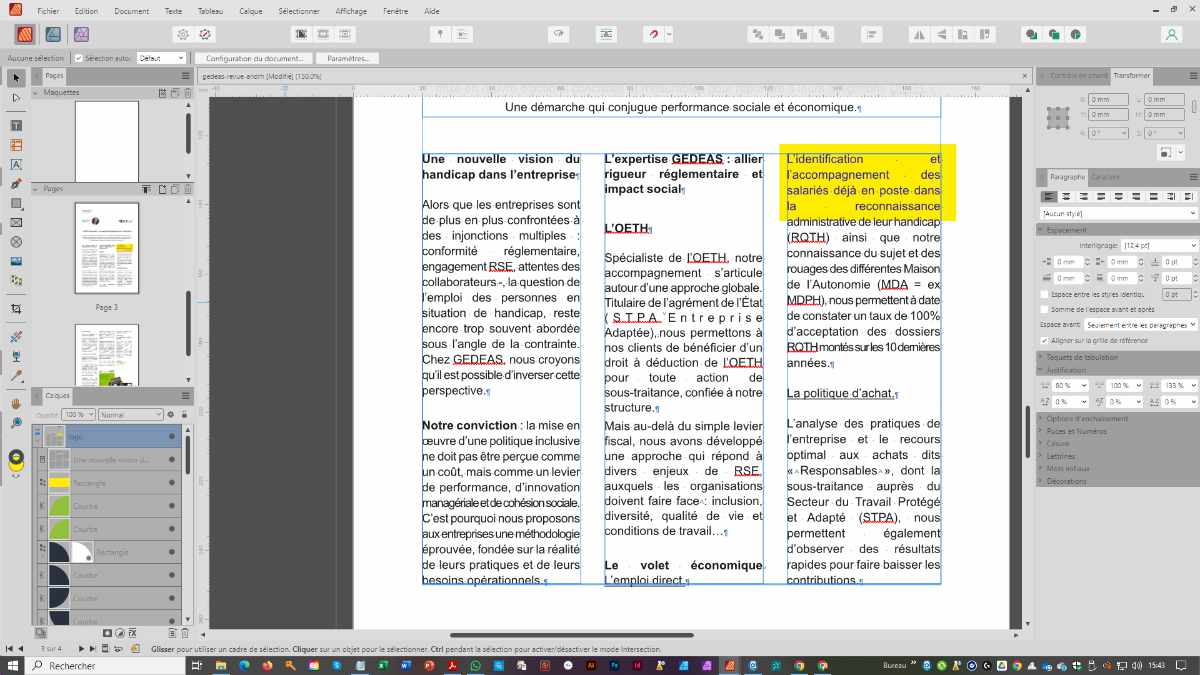Open the Calque menu
The width and height of the screenshot is (1200, 675).
tap(251, 10)
